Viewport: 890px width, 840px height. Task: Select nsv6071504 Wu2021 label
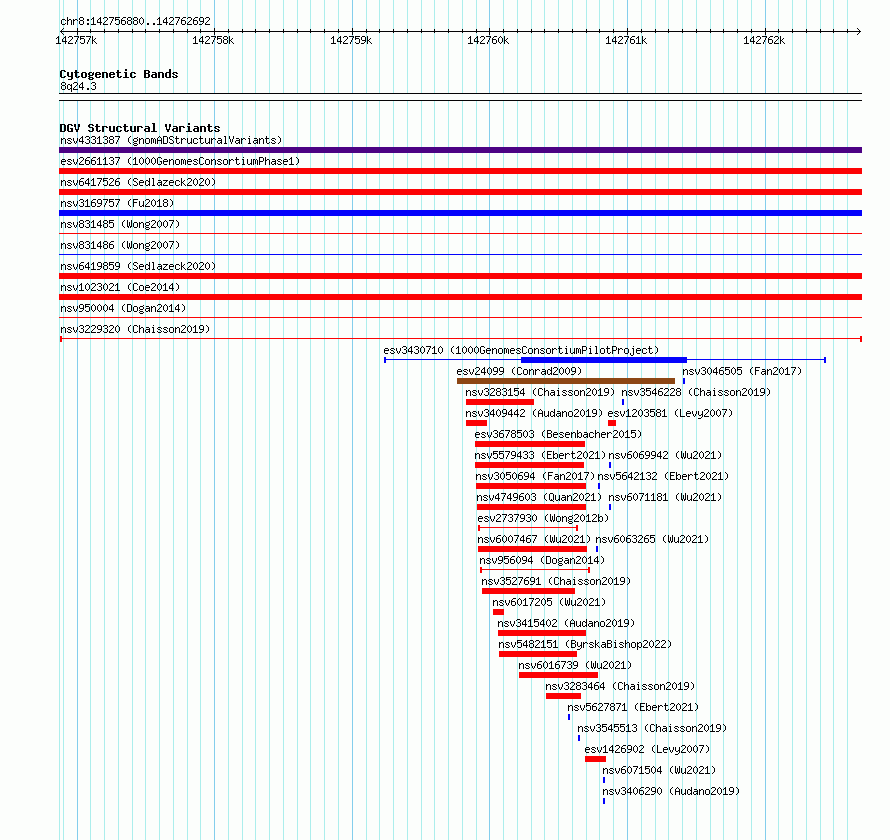click(659, 770)
